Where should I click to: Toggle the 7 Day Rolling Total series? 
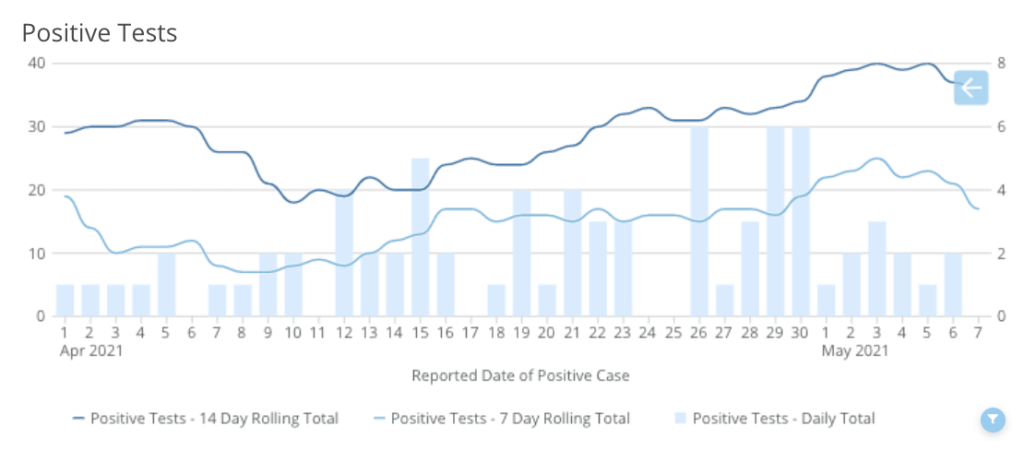[x=510, y=419]
